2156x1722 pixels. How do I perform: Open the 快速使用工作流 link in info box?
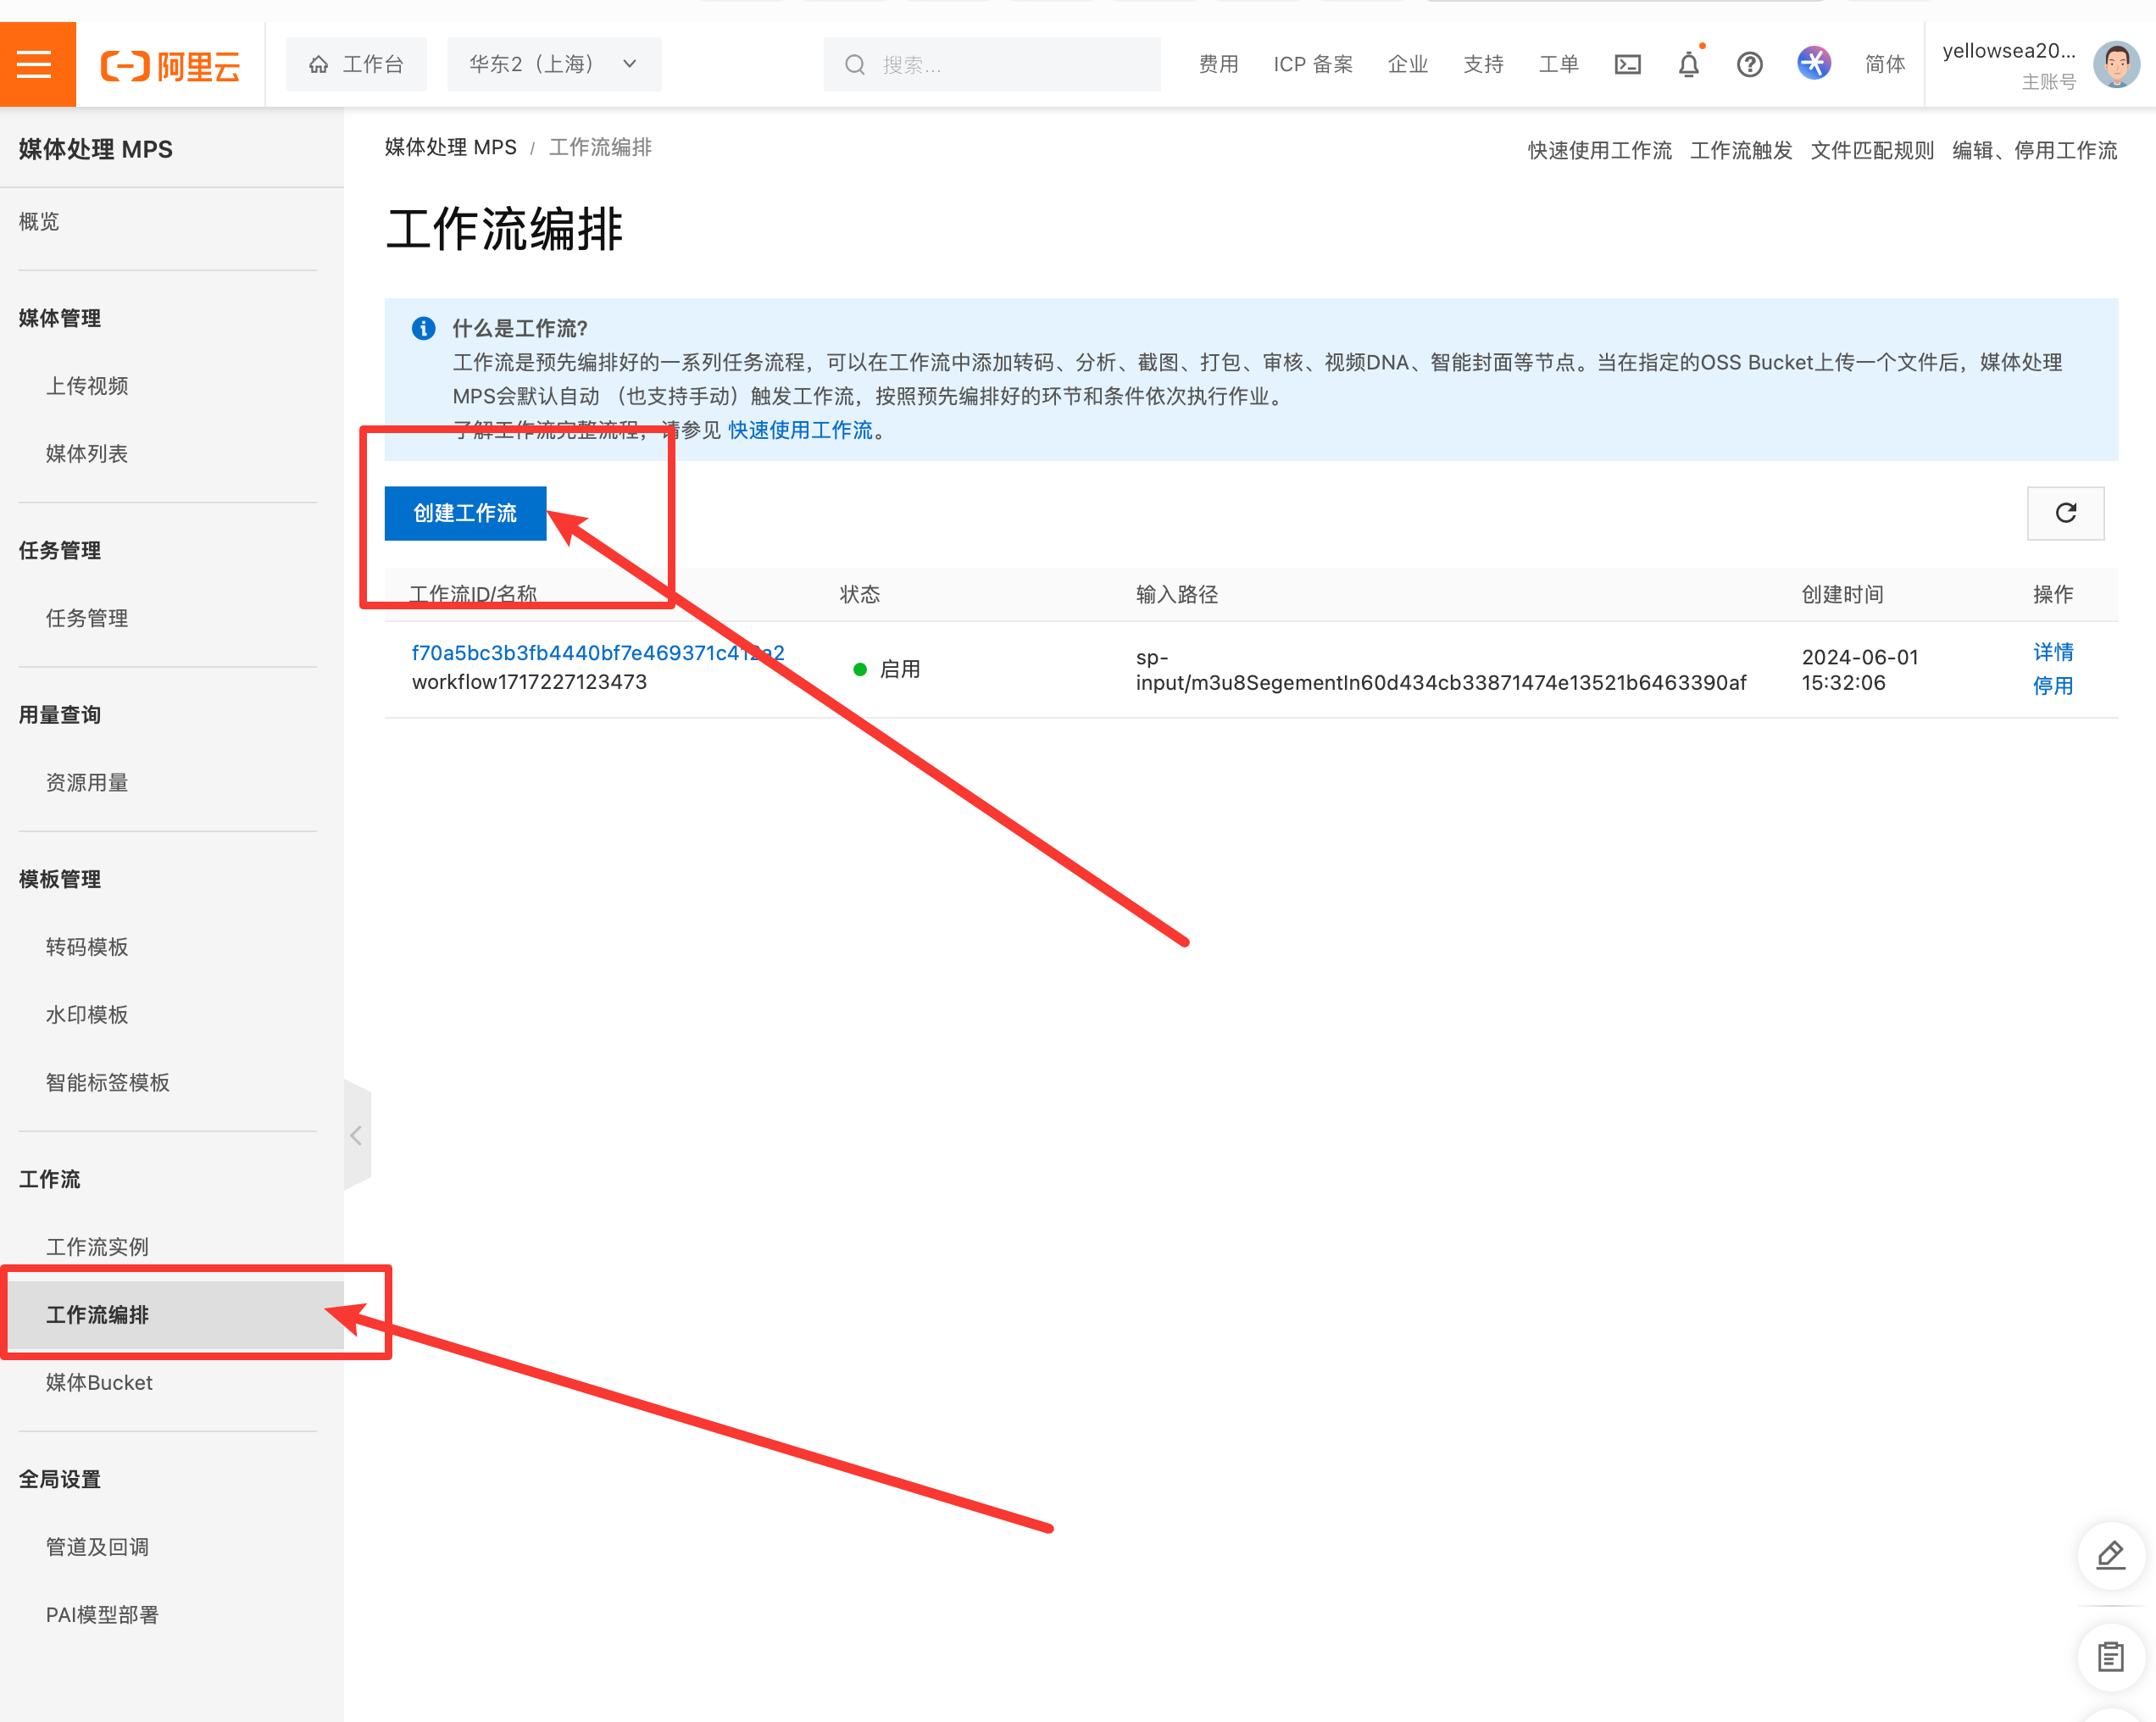click(x=800, y=430)
